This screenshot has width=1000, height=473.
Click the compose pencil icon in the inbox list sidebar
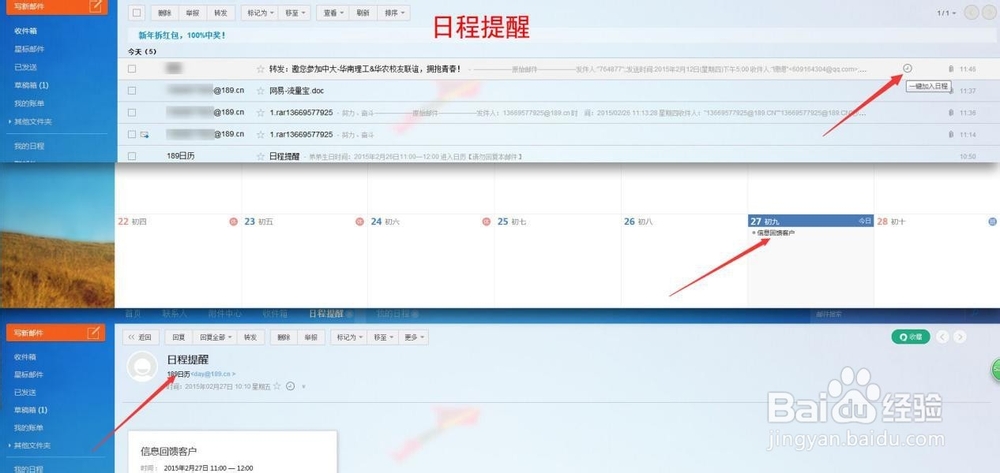coord(95,6)
